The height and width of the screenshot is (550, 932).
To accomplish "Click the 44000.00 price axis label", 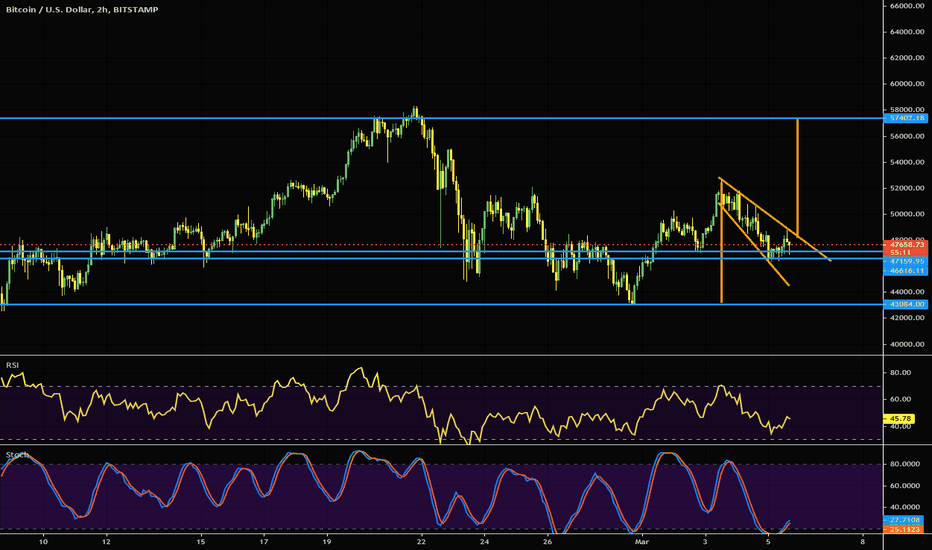I will [x=907, y=292].
